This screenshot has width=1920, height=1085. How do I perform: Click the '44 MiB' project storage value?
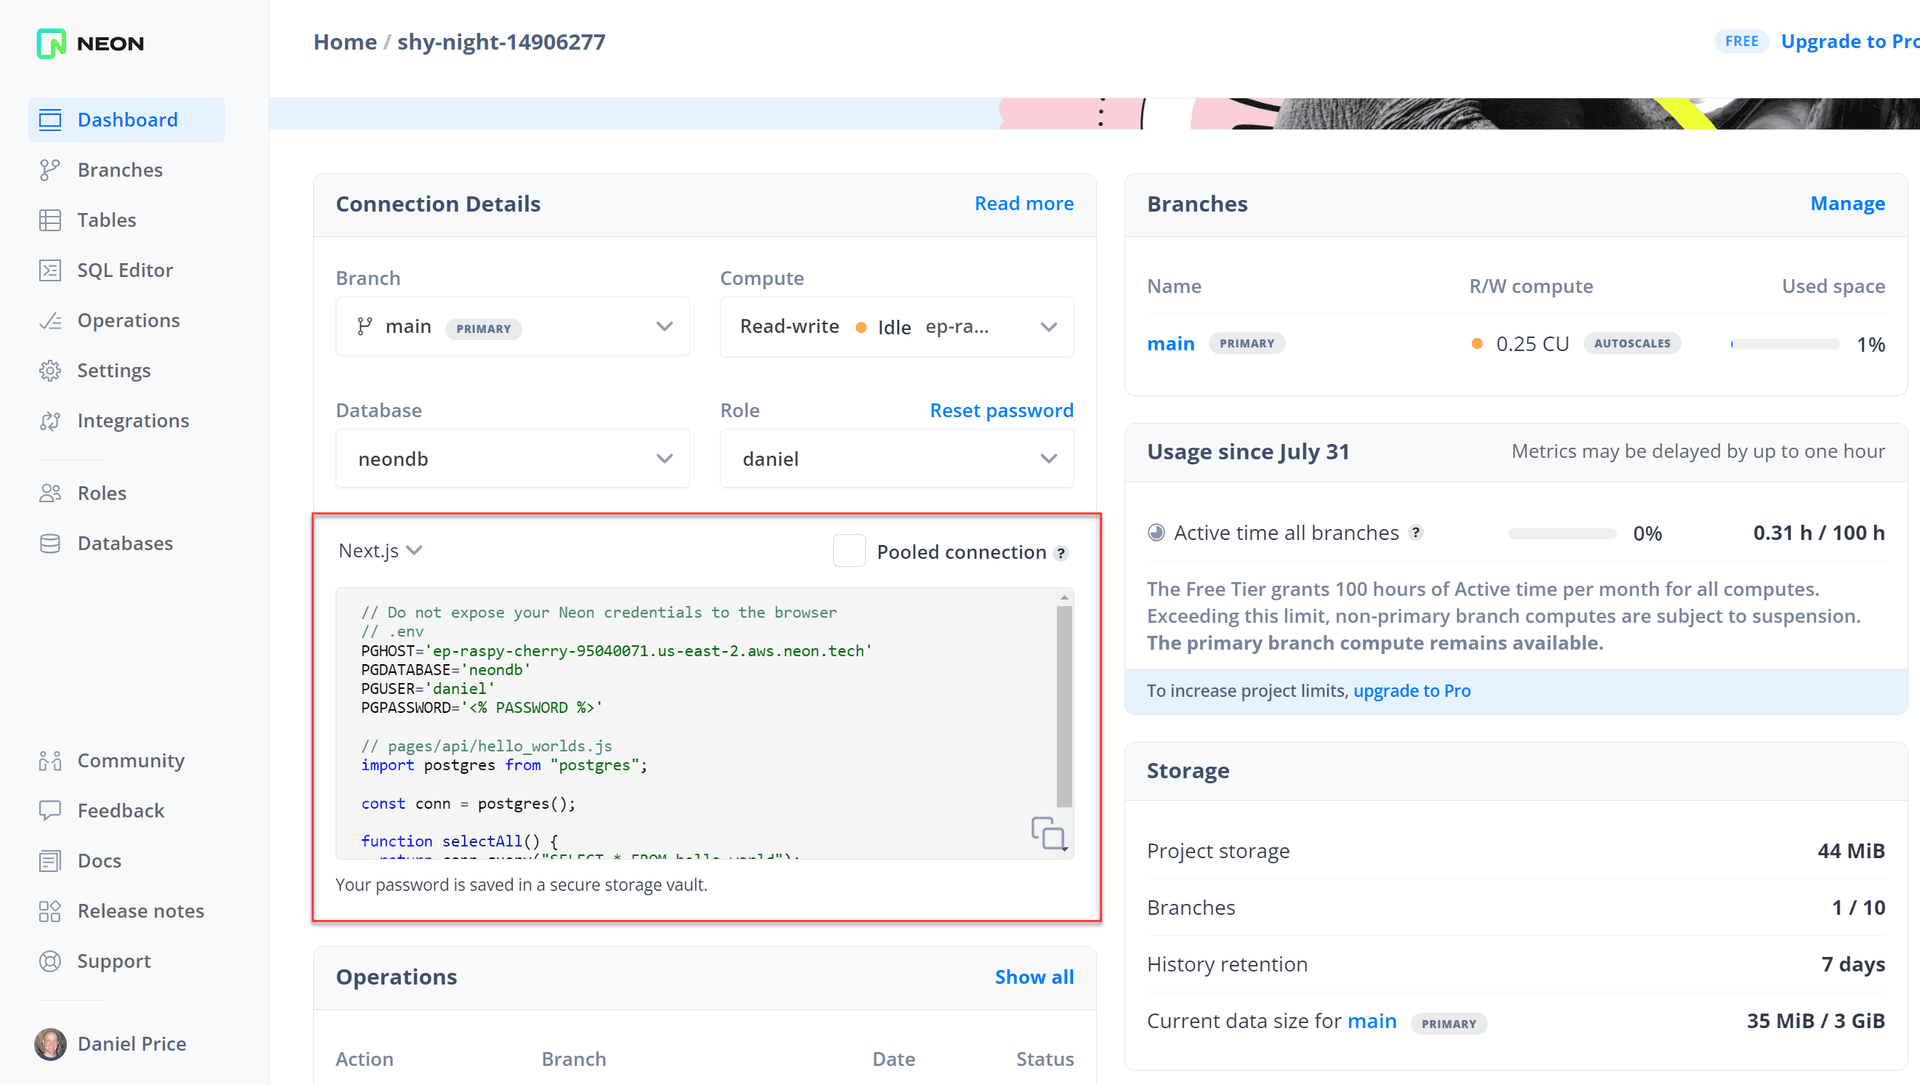[1850, 851]
